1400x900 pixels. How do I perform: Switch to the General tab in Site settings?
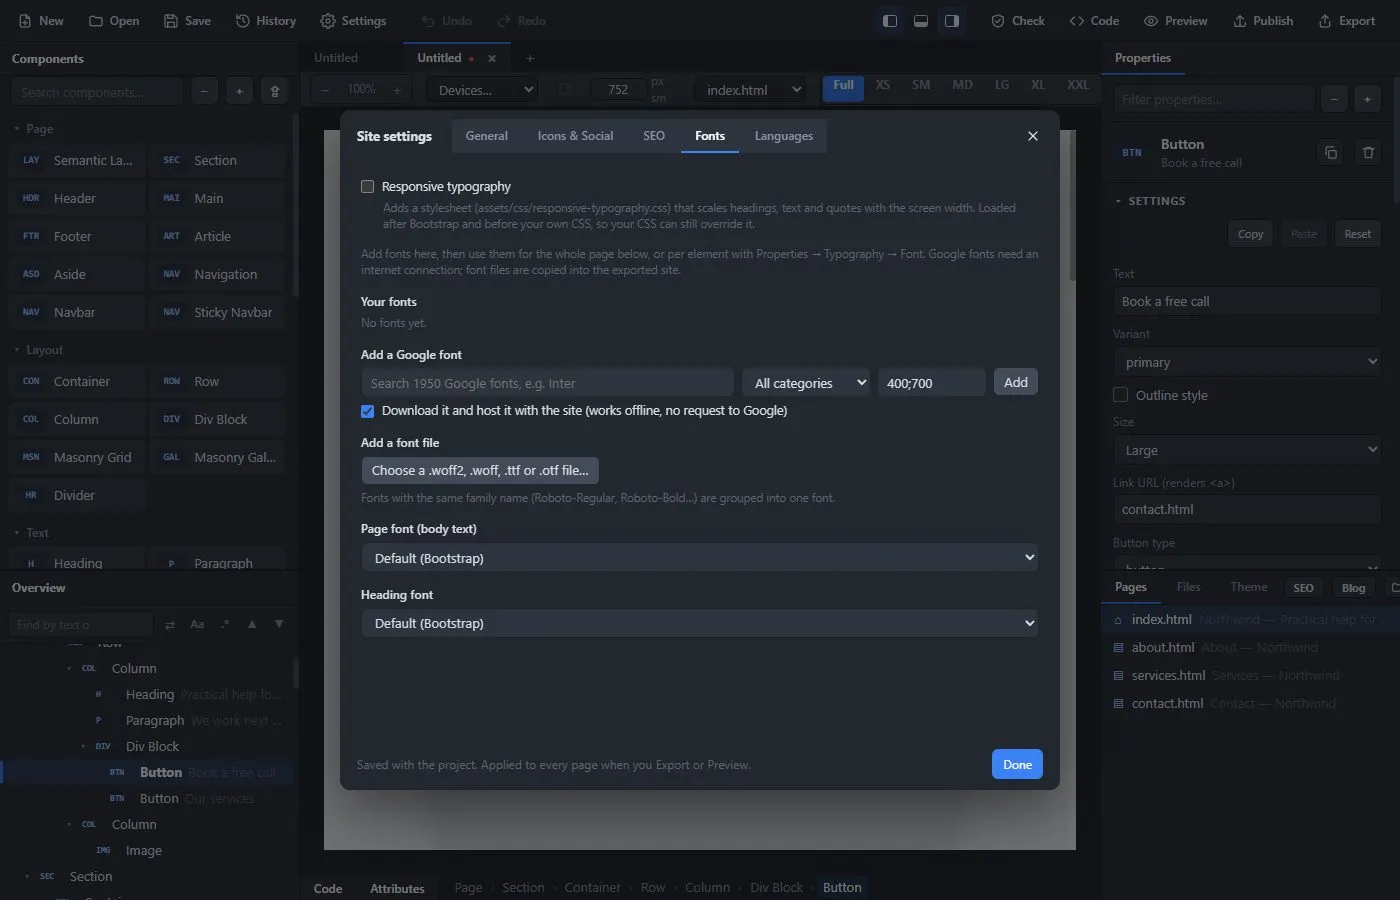pyautogui.click(x=487, y=136)
